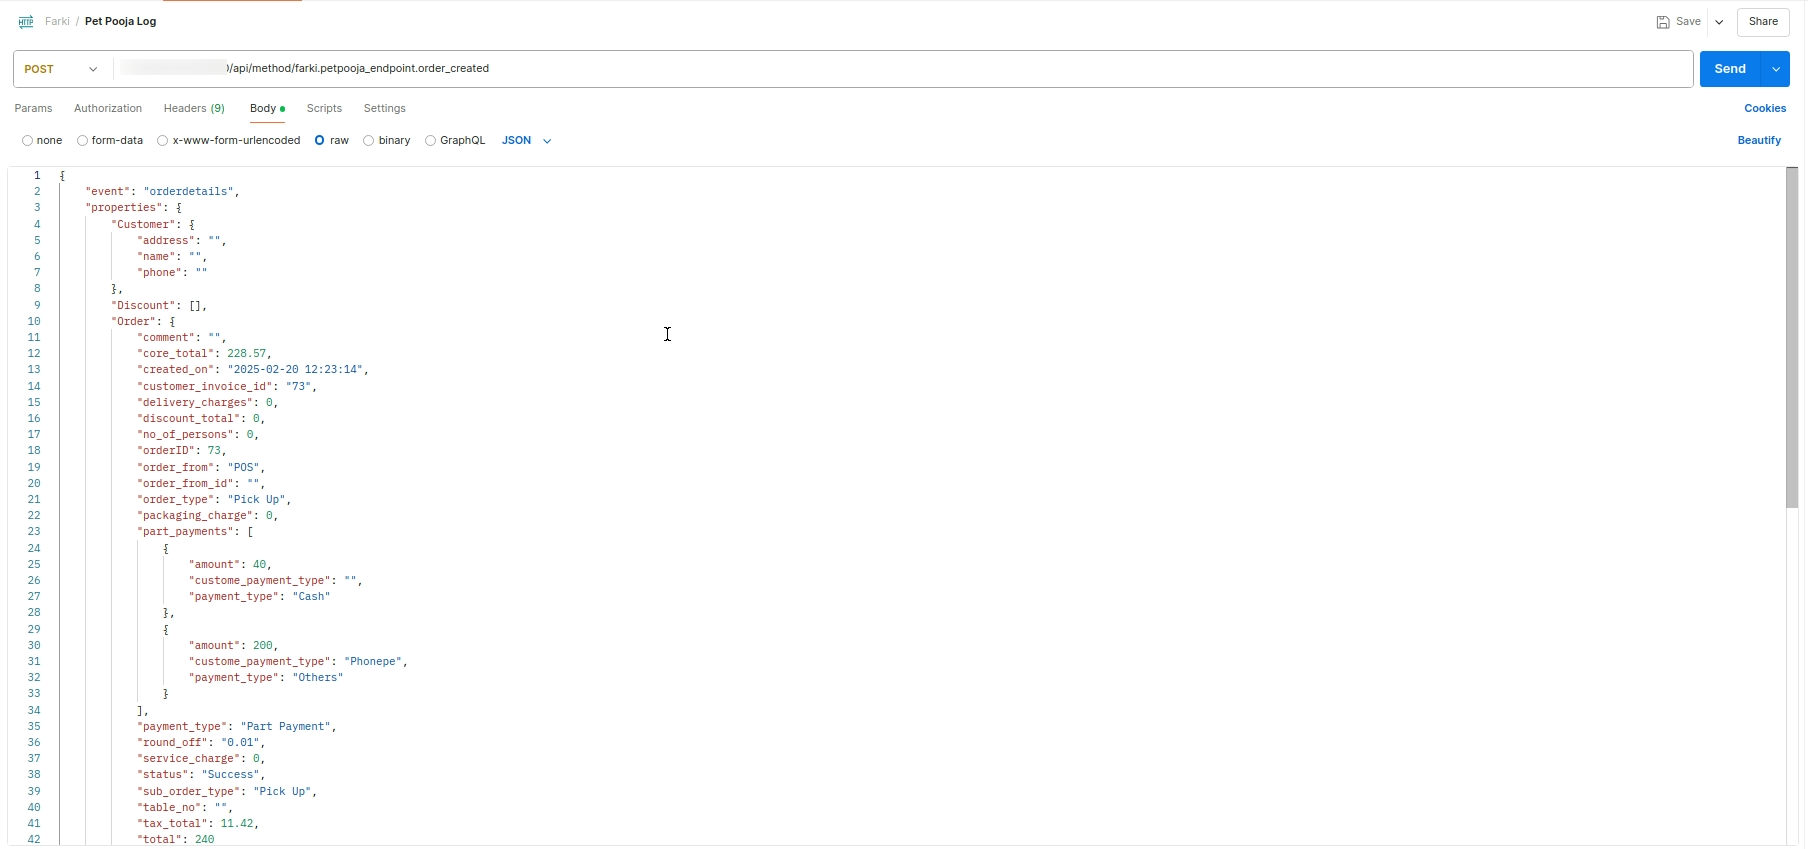Choose x-www-form-urlencoded body type
This screenshot has height=849, width=1808.
coord(162,141)
